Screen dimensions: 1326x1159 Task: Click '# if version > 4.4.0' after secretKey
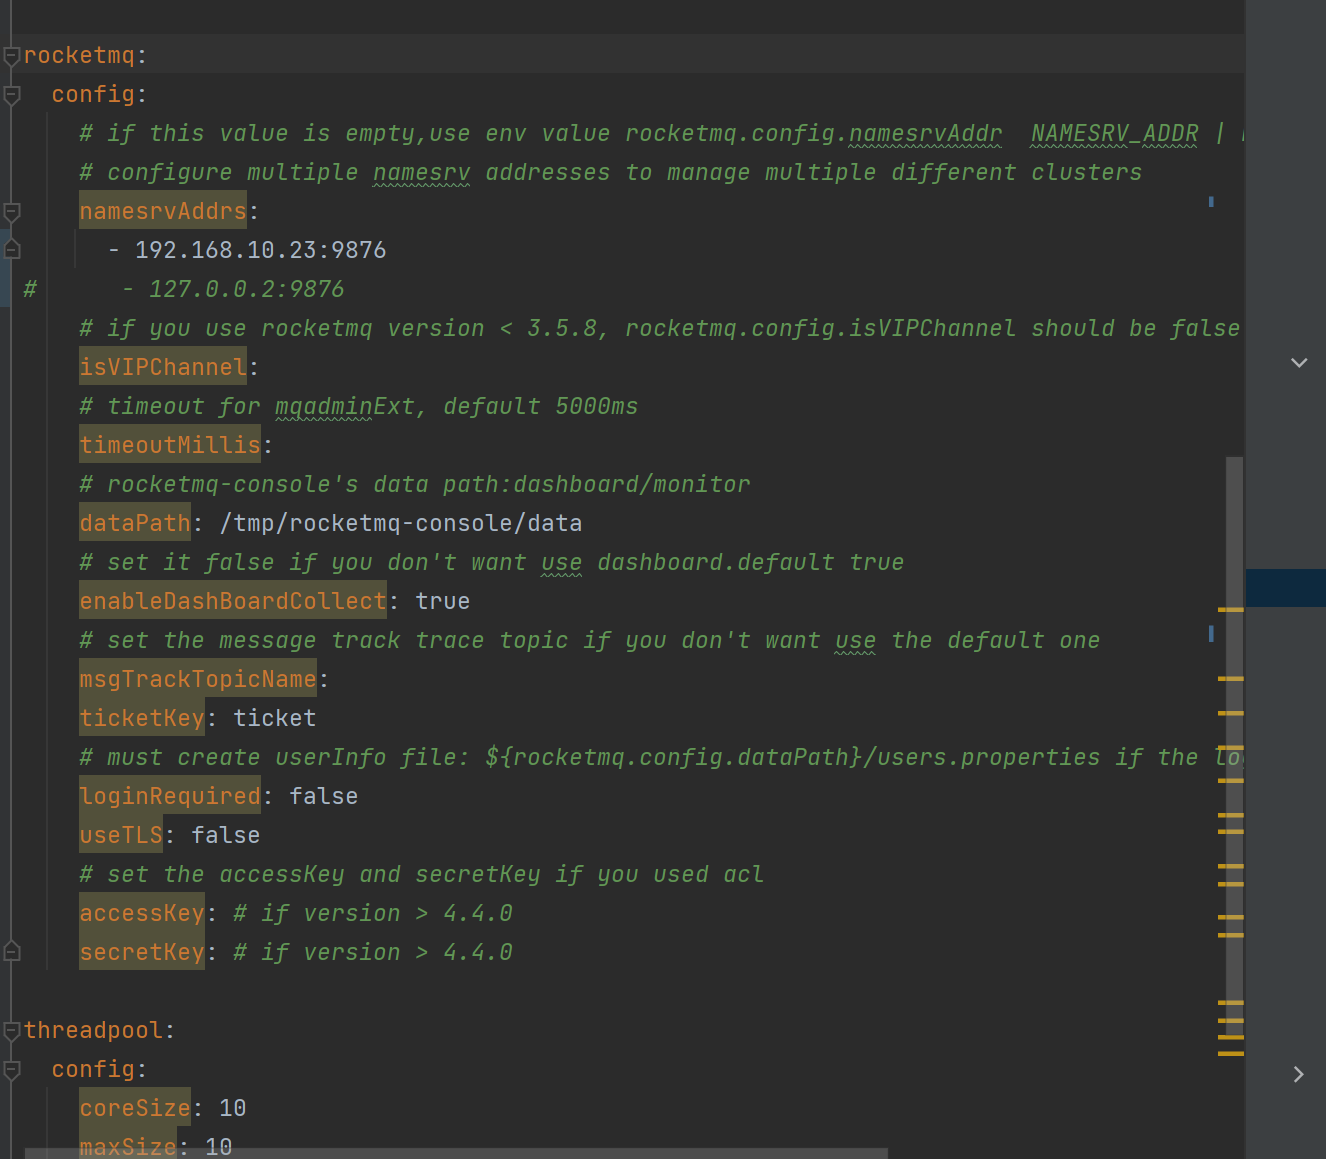coord(373,952)
